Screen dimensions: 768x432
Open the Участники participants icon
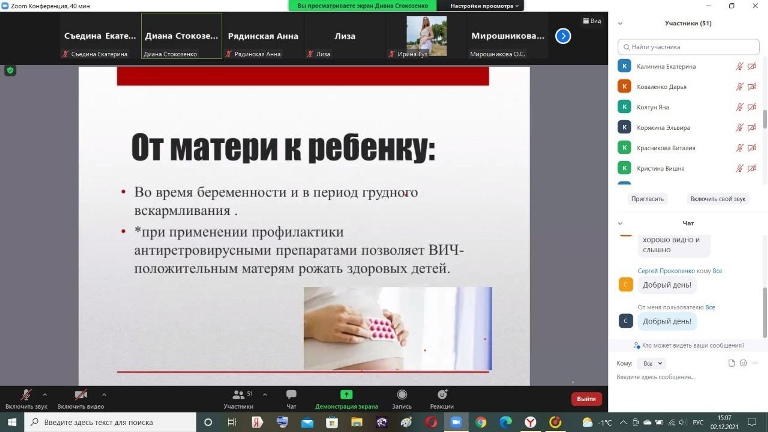(238, 398)
